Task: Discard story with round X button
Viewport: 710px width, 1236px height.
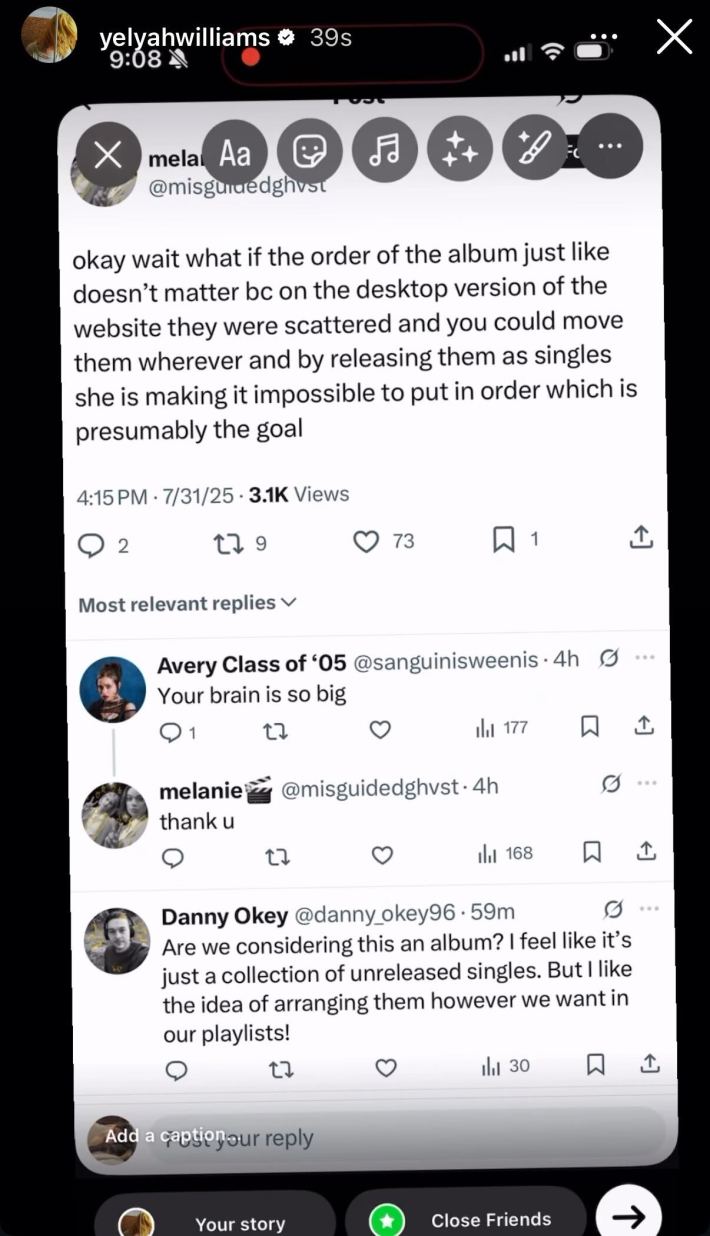Action: pos(107,153)
